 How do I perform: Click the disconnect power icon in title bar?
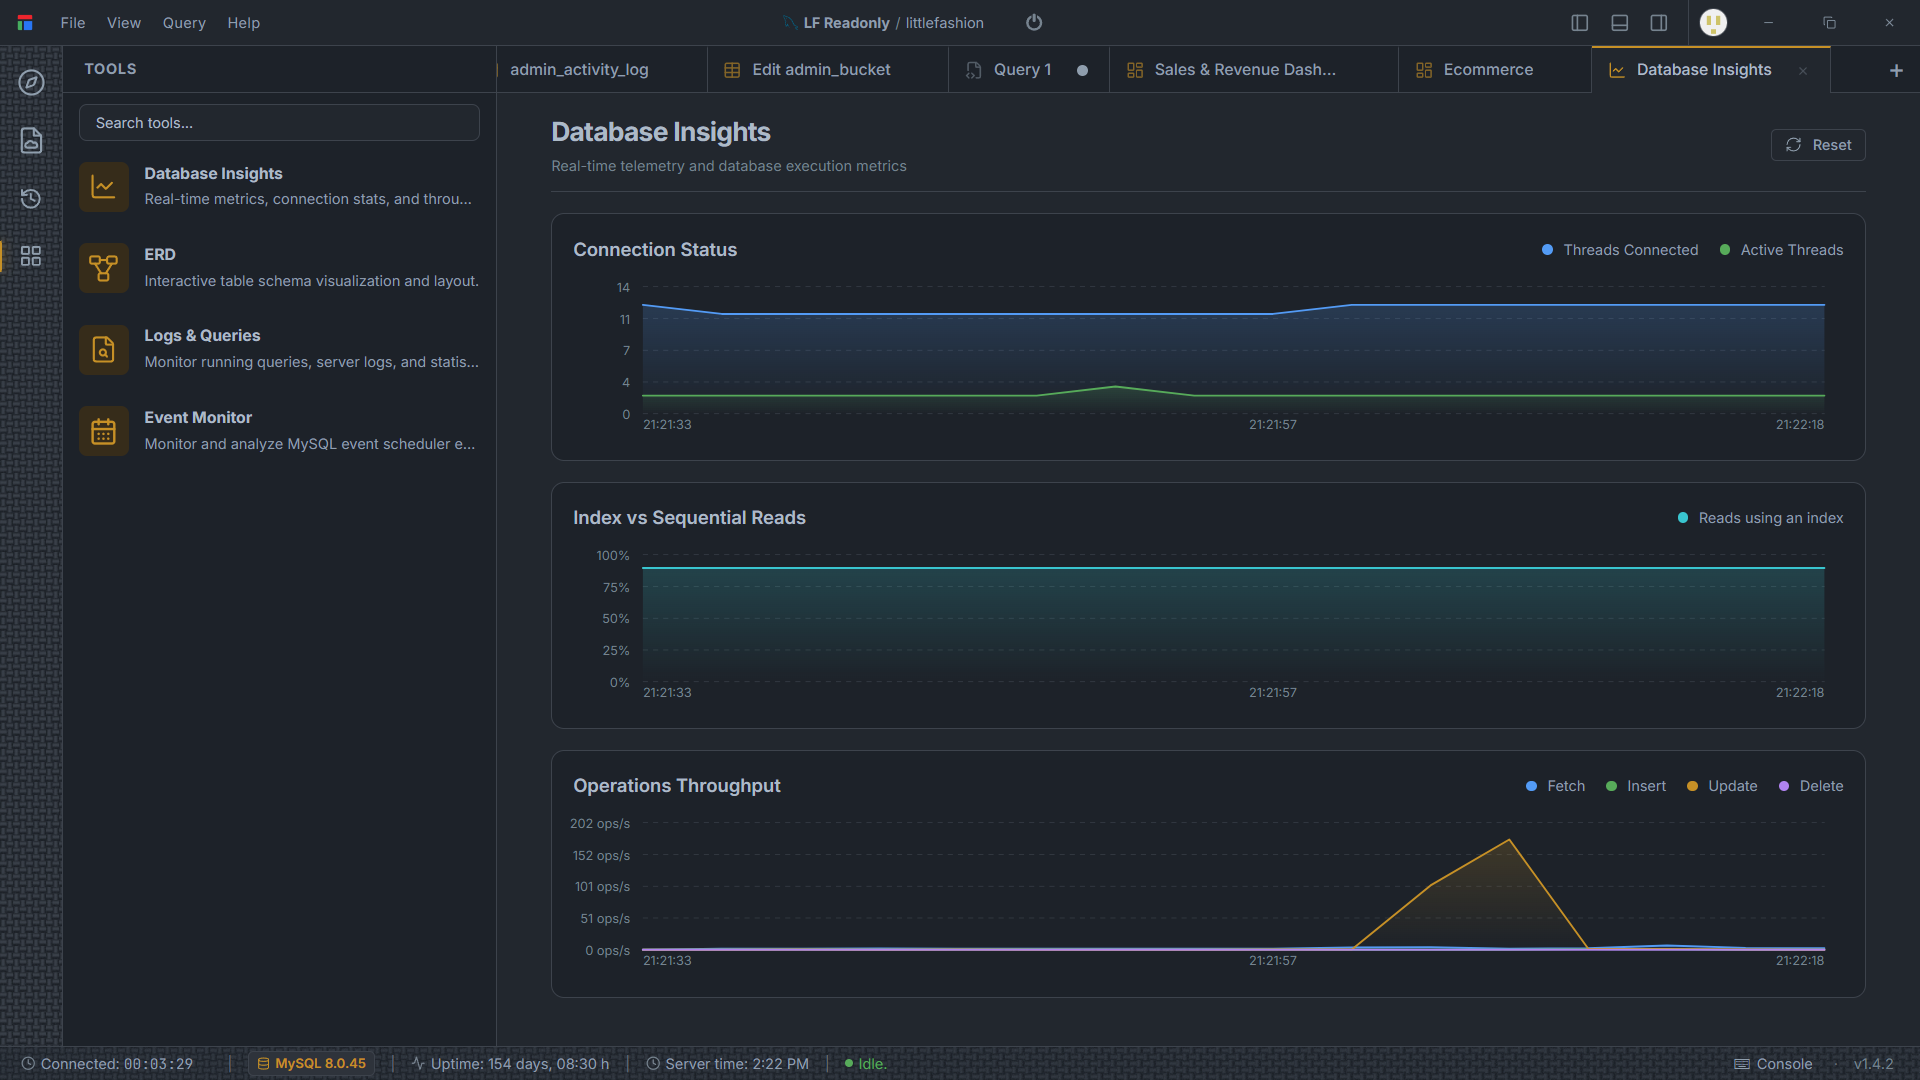pyautogui.click(x=1034, y=22)
